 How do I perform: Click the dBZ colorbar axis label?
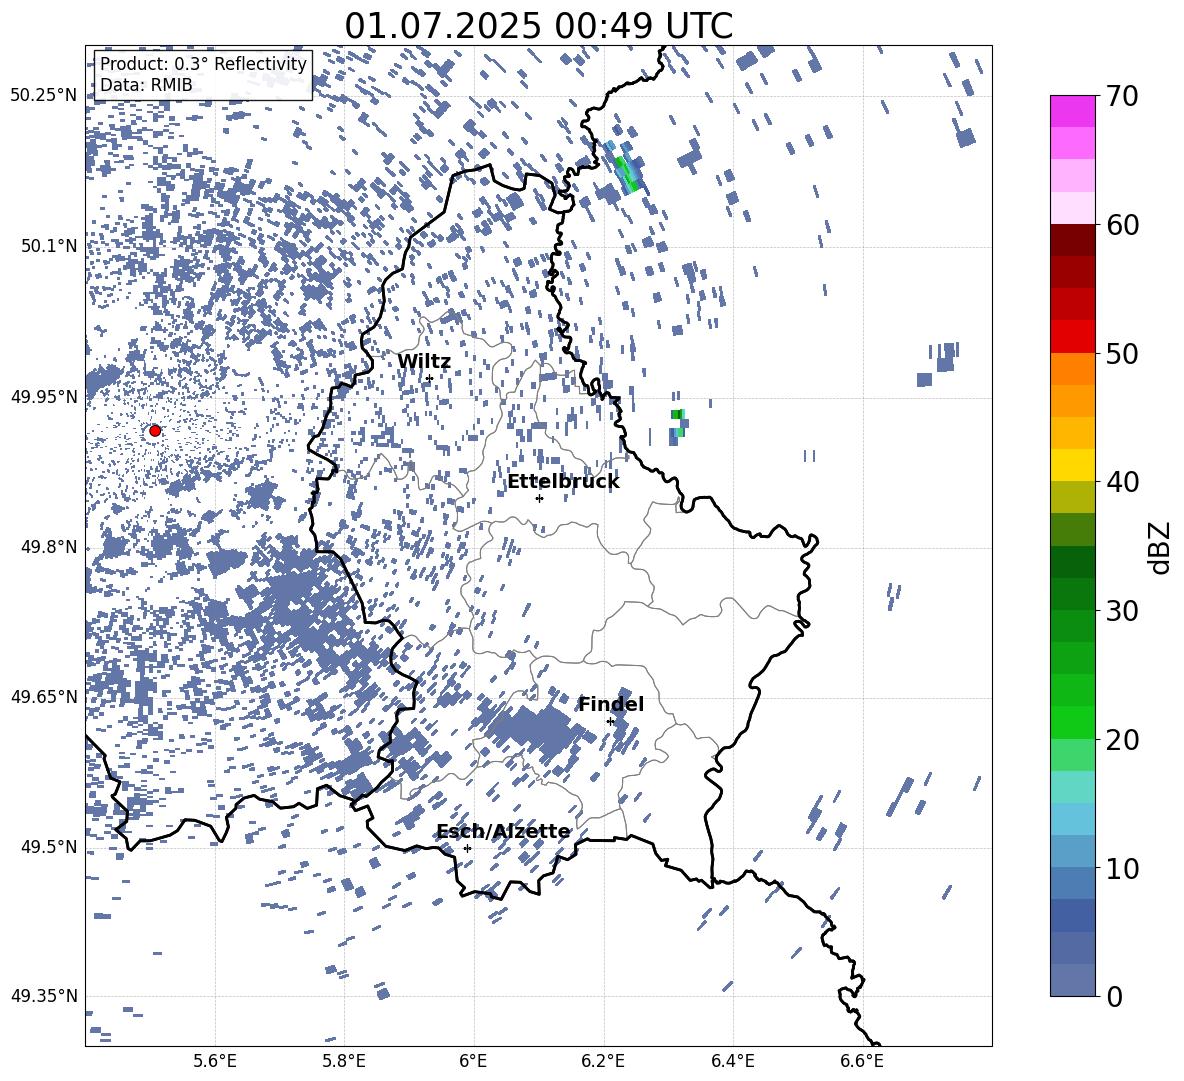(1161, 547)
